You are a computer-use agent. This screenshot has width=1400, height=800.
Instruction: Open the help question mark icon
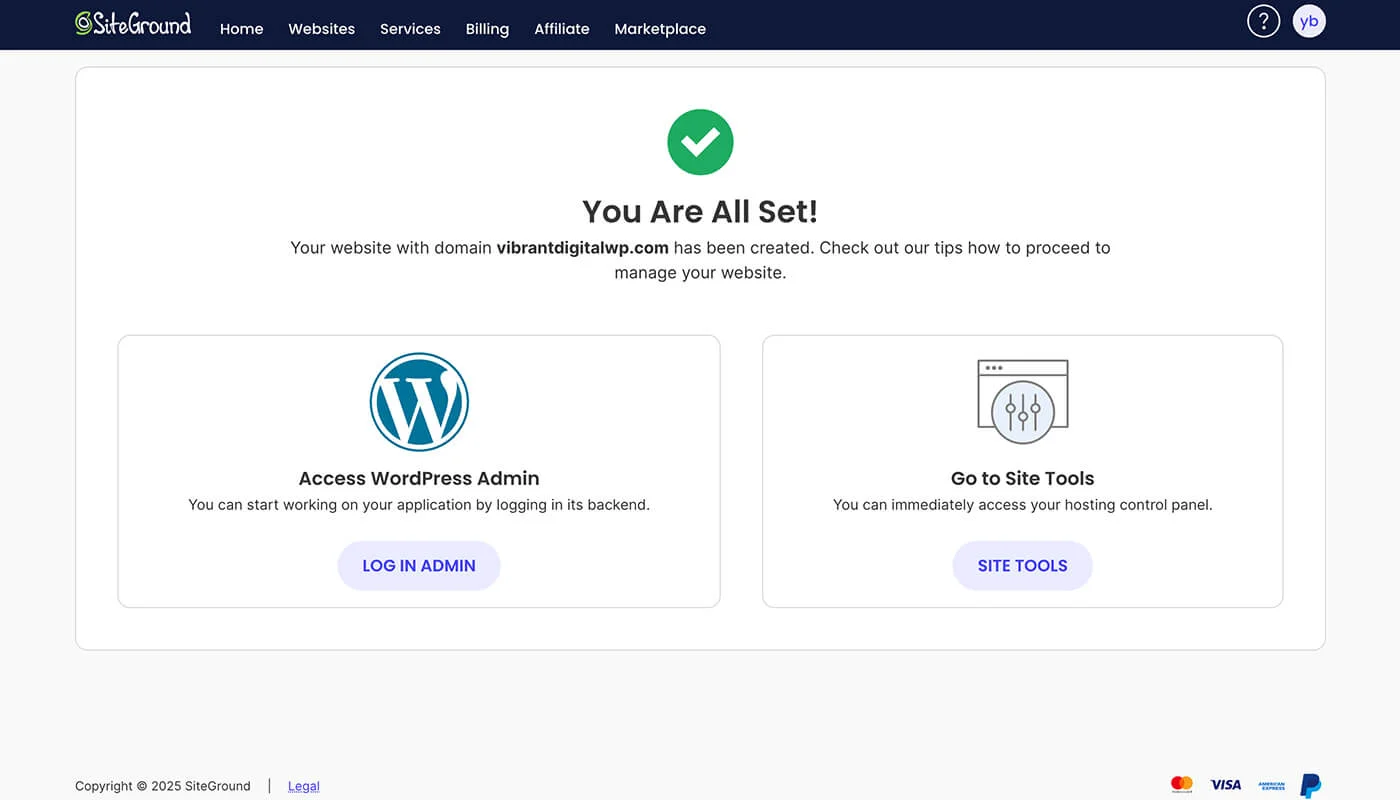tap(1263, 20)
